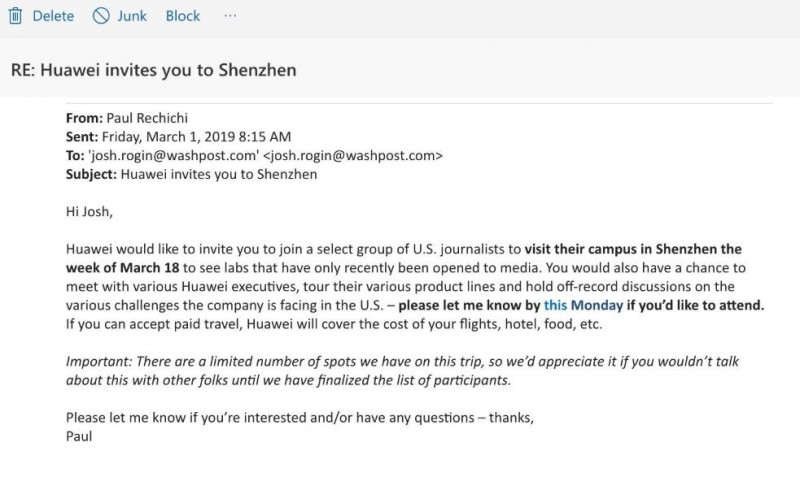Open the more actions ellipsis menu
Screen dimensions: 800x503
click(x=230, y=16)
